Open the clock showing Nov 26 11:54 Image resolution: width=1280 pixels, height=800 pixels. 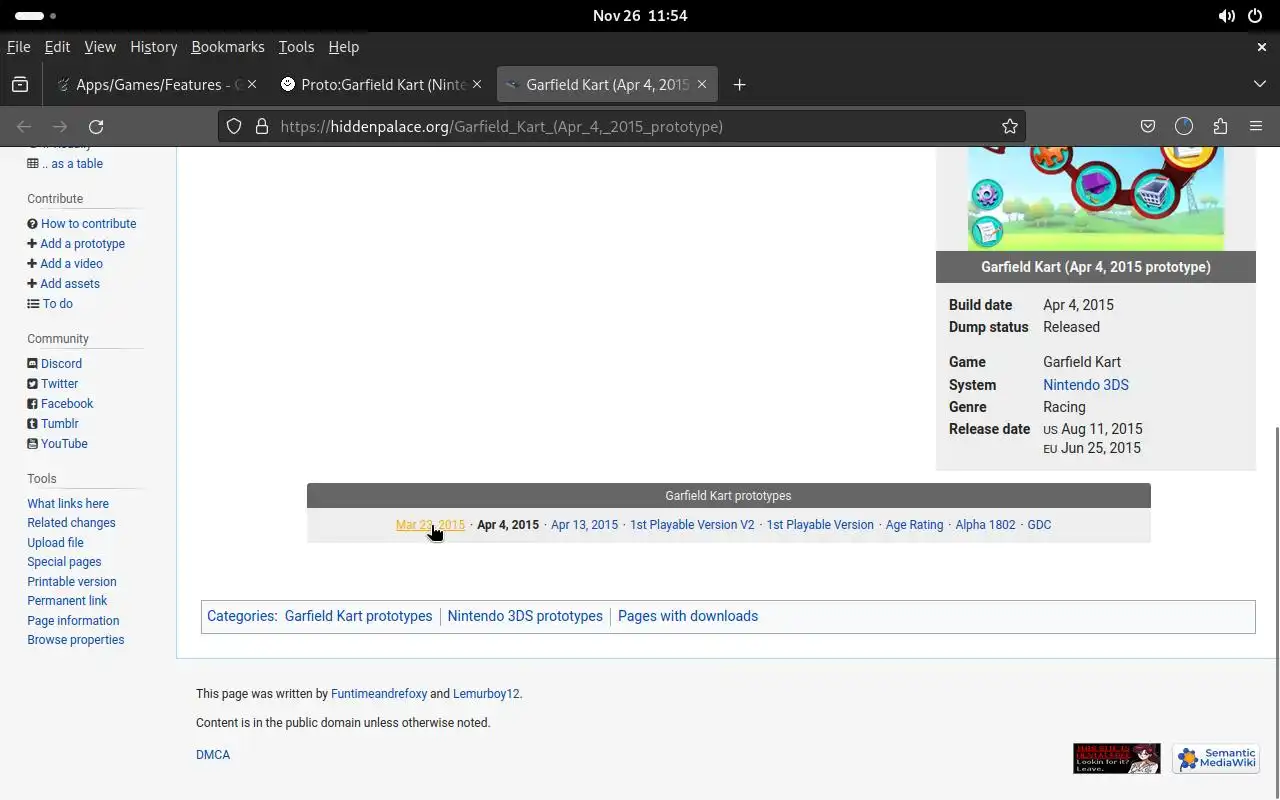coord(640,16)
